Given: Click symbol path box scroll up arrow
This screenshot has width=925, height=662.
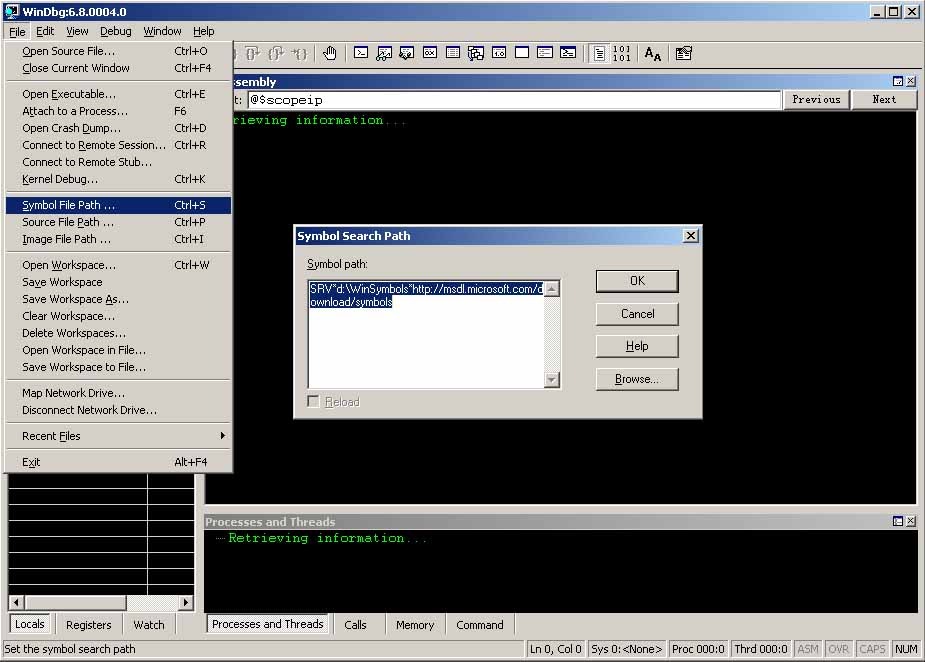Looking at the screenshot, I should (552, 289).
